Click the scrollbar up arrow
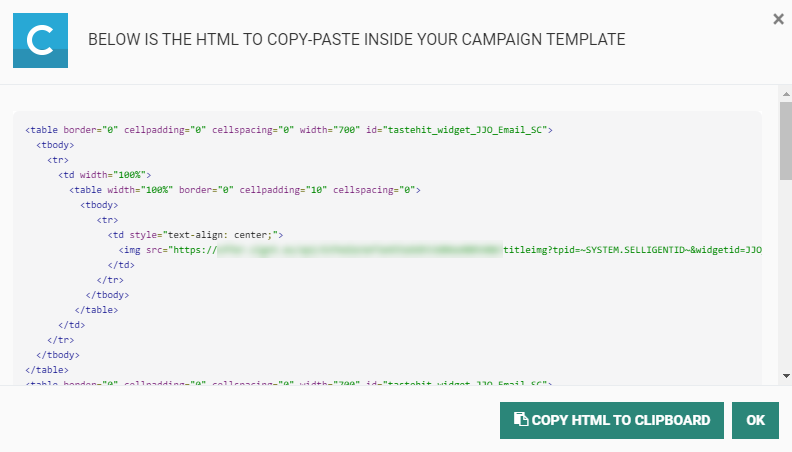This screenshot has height=452, width=792. (x=785, y=93)
